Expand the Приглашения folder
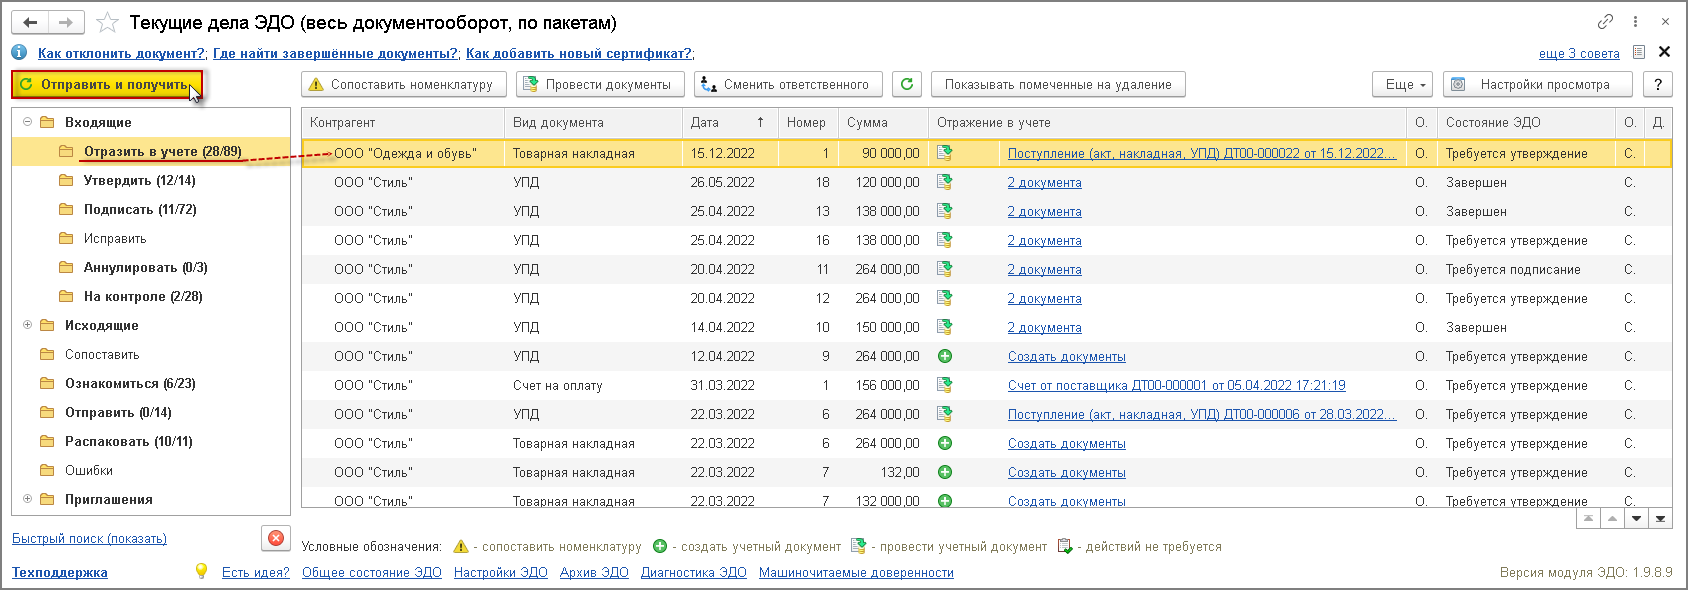This screenshot has width=1688, height=590. pos(28,499)
